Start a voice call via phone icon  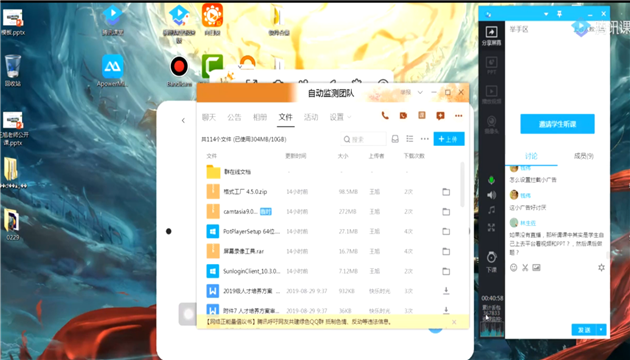click(x=385, y=116)
